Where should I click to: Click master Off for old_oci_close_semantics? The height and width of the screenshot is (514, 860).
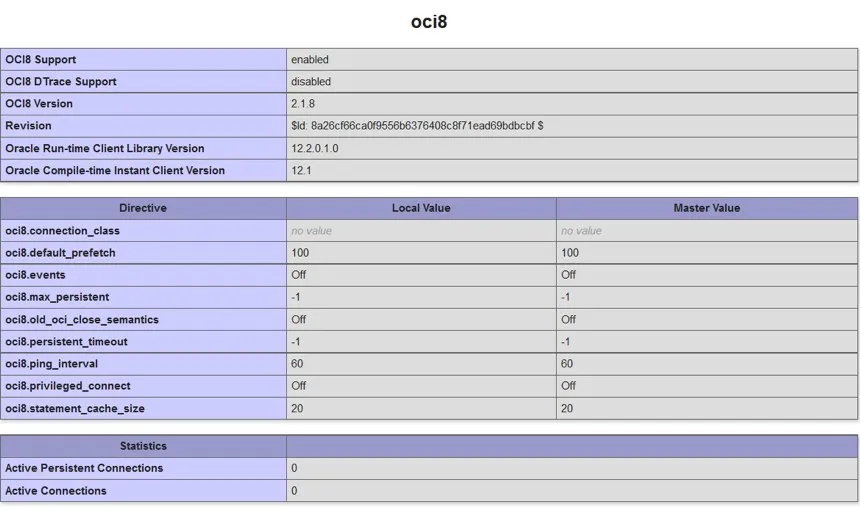[569, 319]
